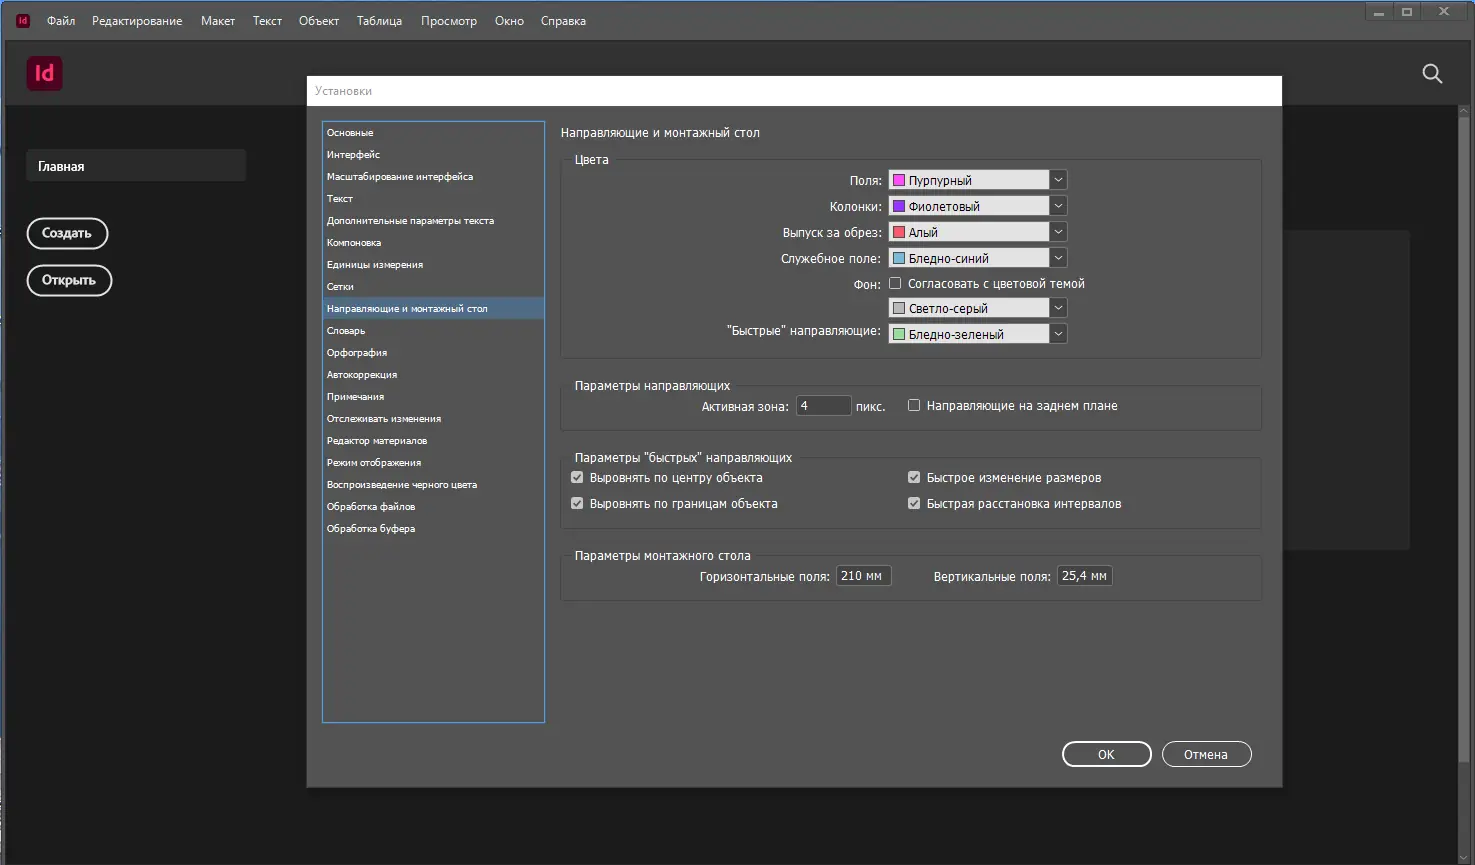Select 'Основные' in preferences list
1475x865 pixels.
pos(434,133)
